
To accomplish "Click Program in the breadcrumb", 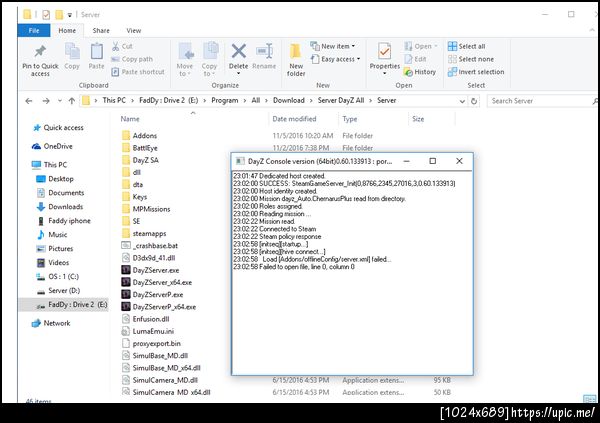I will [x=225, y=100].
